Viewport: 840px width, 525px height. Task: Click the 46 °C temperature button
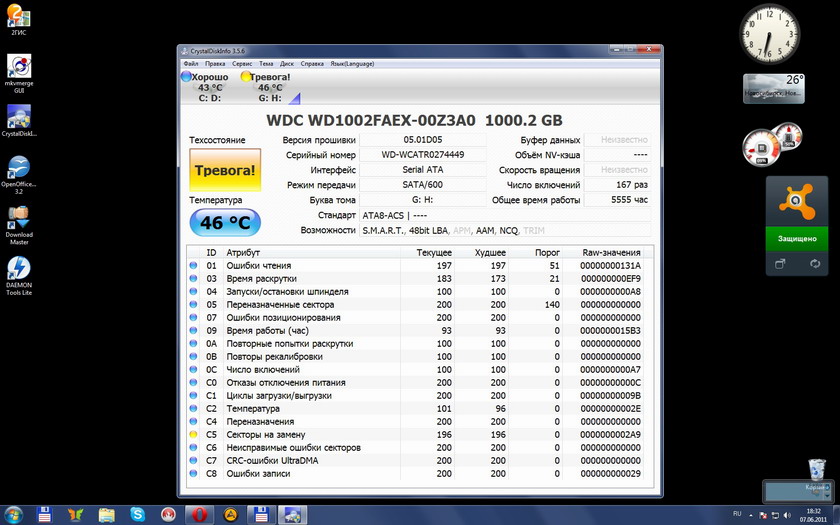tap(225, 223)
